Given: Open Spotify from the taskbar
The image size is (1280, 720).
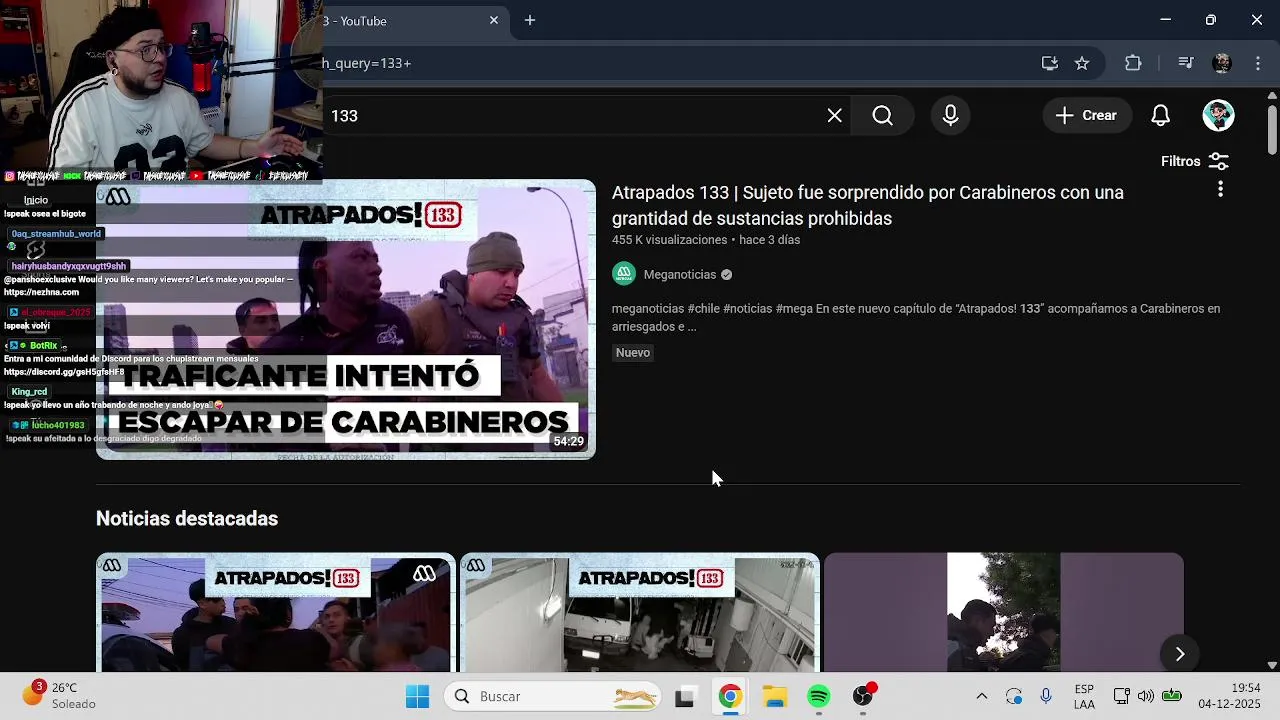Looking at the screenshot, I should click(x=819, y=696).
